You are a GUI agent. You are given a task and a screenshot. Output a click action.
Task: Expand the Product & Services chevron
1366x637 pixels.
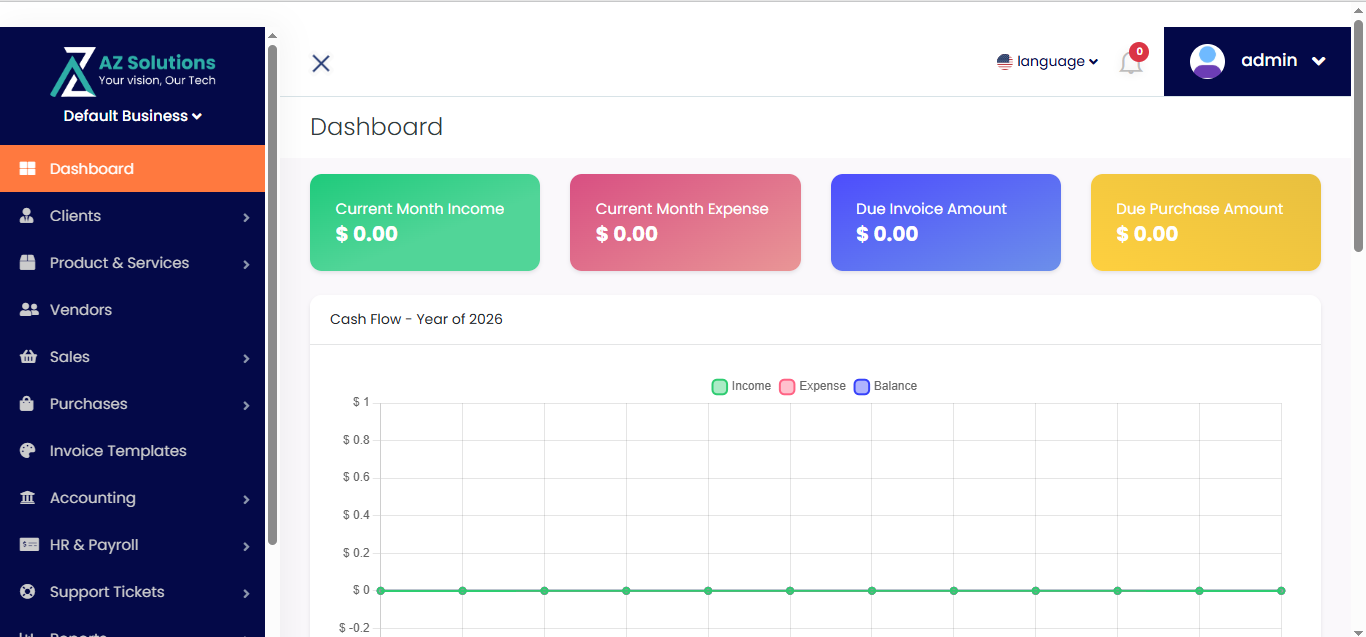[x=246, y=264]
